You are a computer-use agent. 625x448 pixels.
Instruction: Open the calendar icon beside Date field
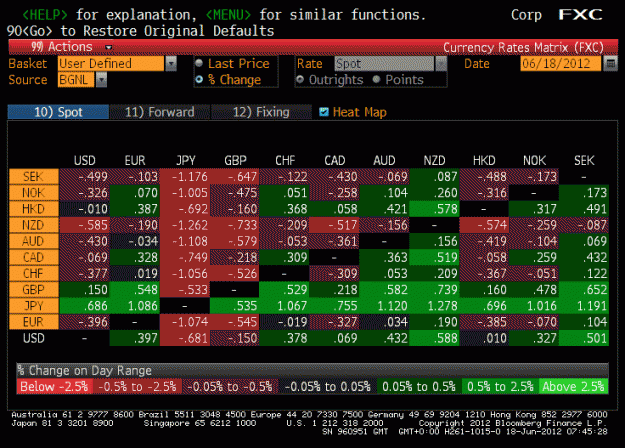(x=610, y=63)
